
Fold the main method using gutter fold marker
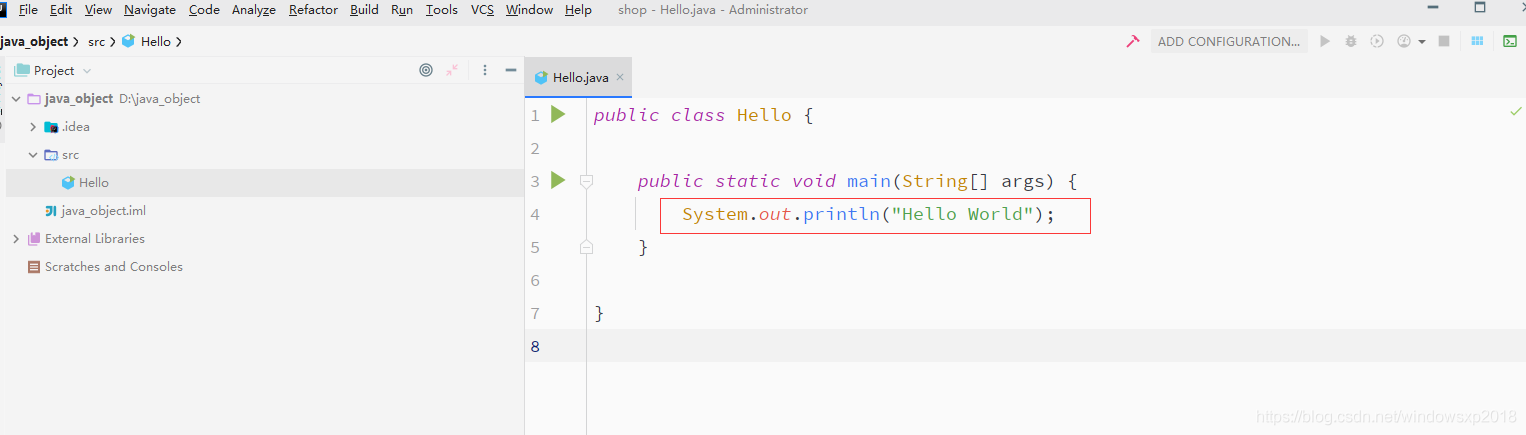coord(587,181)
